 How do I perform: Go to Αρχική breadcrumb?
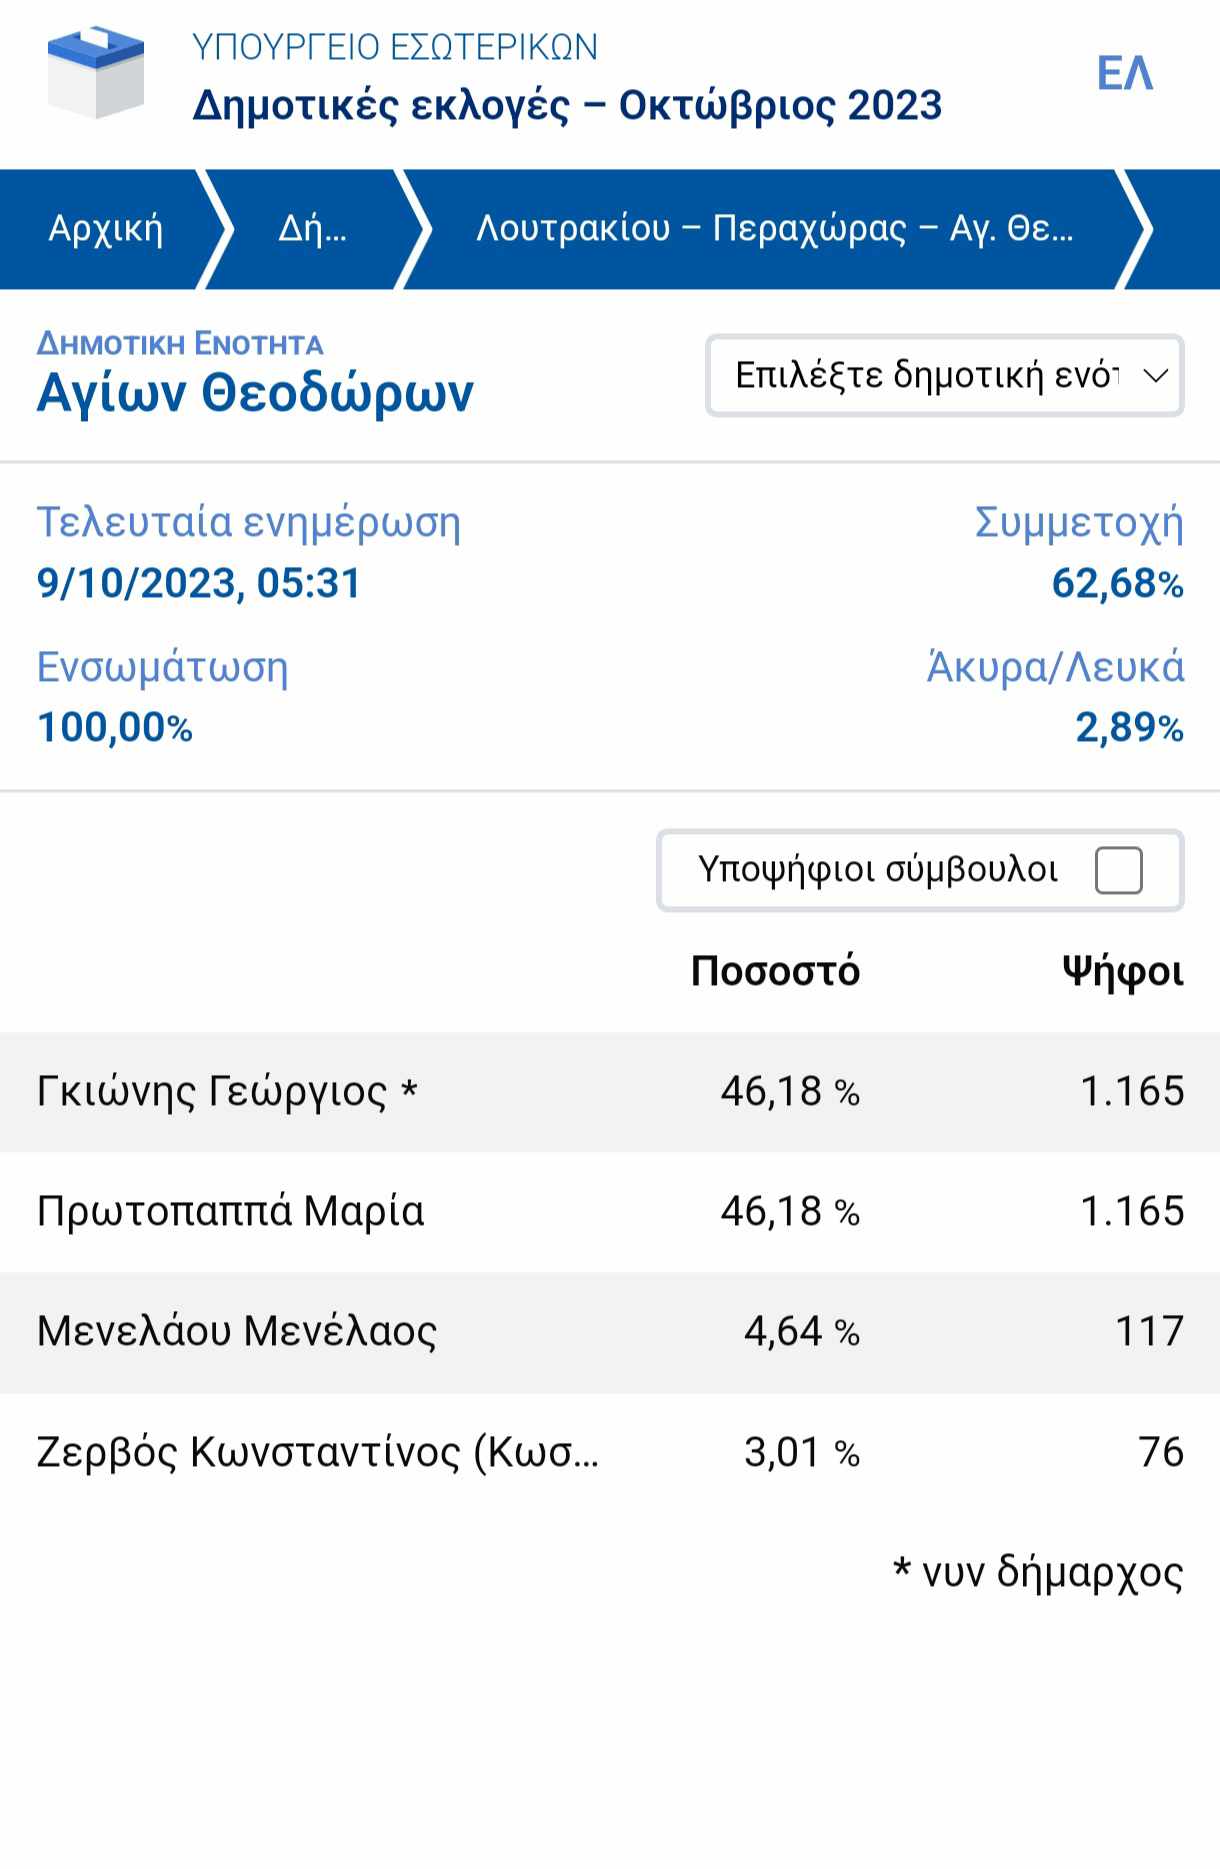click(106, 229)
